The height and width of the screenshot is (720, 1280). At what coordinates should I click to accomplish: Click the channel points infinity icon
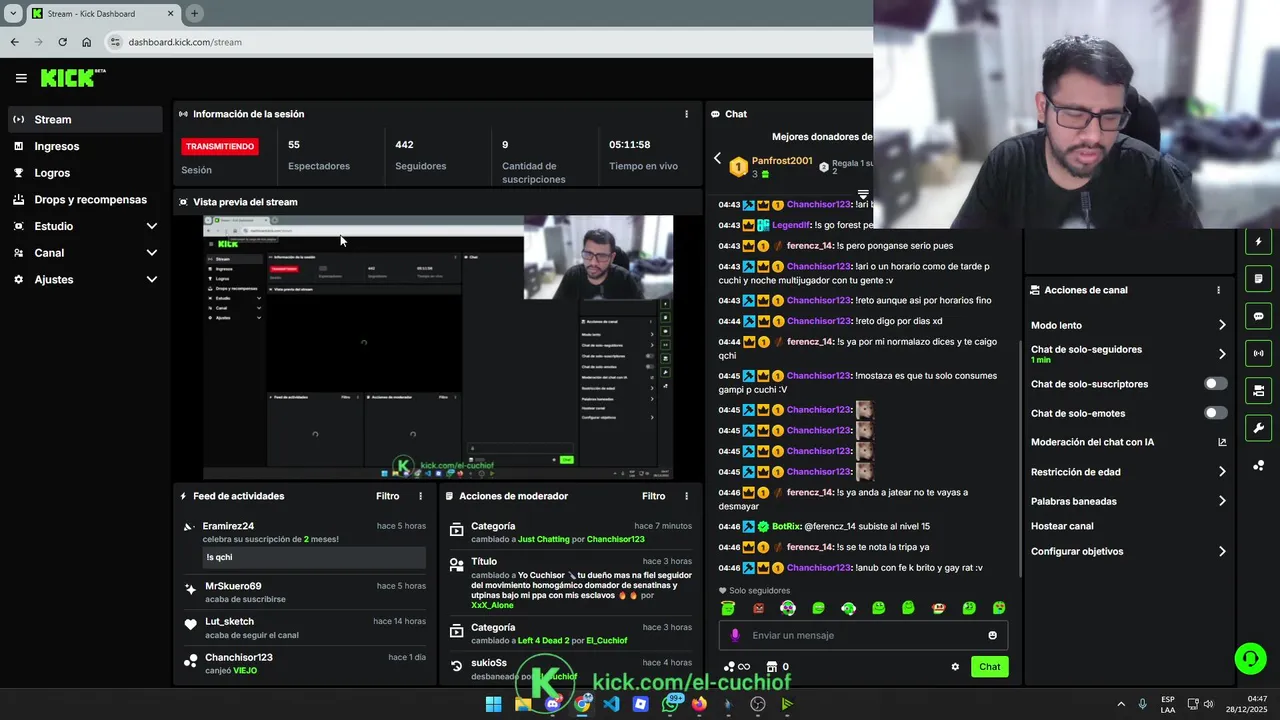pyautogui.click(x=737, y=667)
